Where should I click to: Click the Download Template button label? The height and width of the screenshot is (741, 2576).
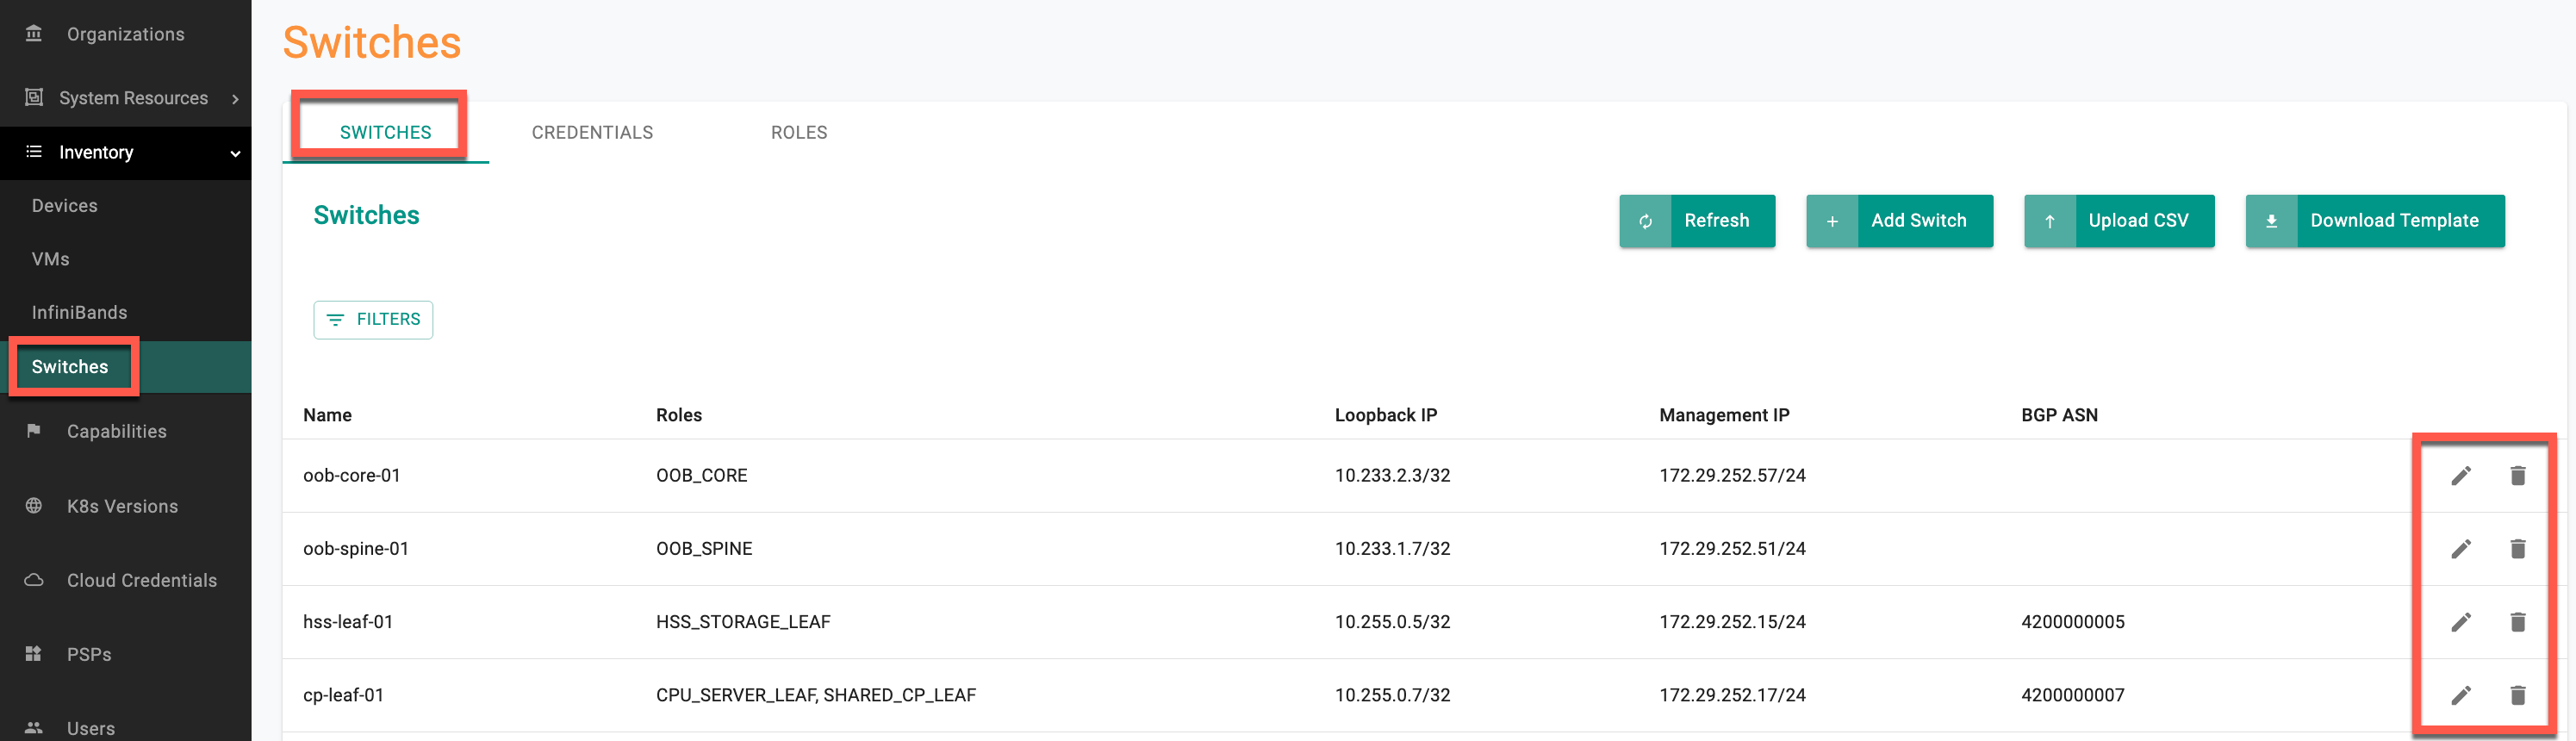[x=2394, y=220]
